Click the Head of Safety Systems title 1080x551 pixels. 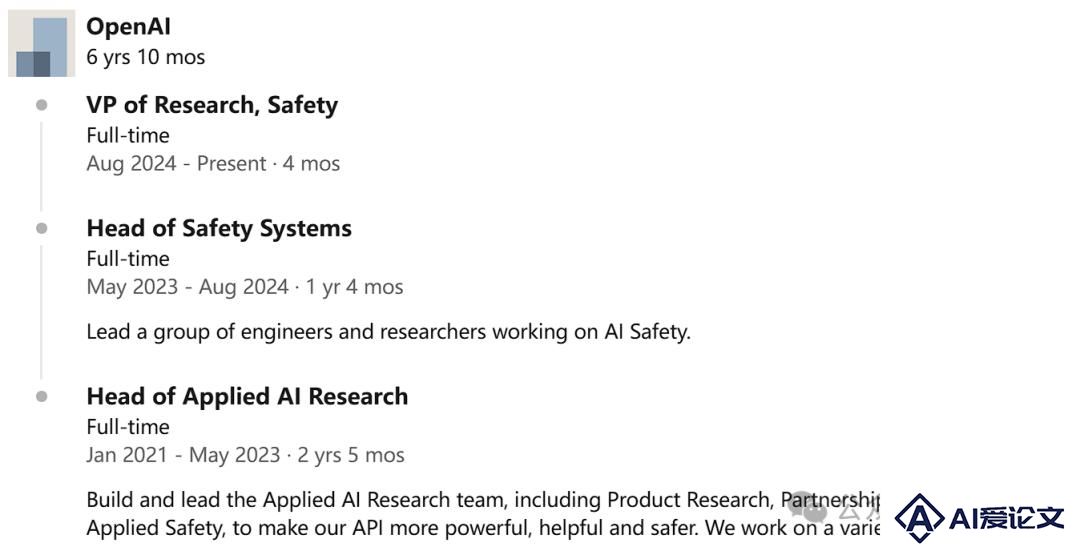pyautogui.click(x=219, y=228)
